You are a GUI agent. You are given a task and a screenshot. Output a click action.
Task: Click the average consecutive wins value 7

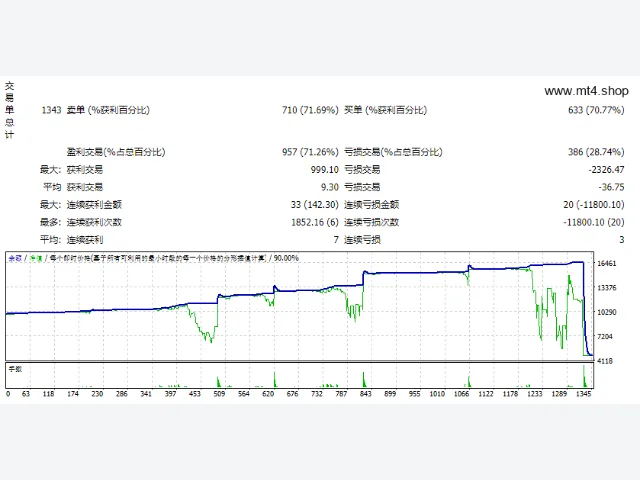click(336, 240)
